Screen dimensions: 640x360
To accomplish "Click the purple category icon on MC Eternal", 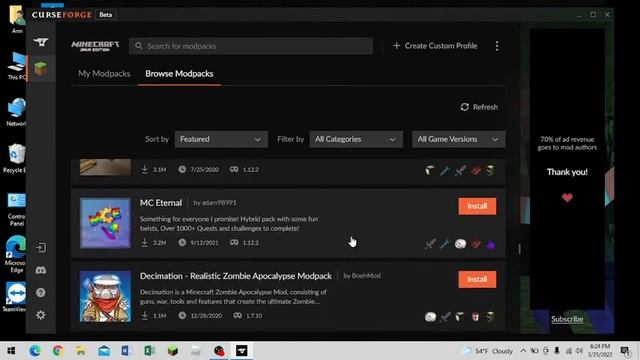I will pyautogui.click(x=491, y=244).
